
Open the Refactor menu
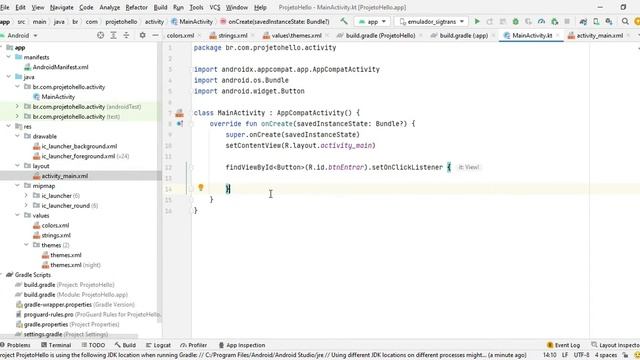pyautogui.click(x=136, y=7)
